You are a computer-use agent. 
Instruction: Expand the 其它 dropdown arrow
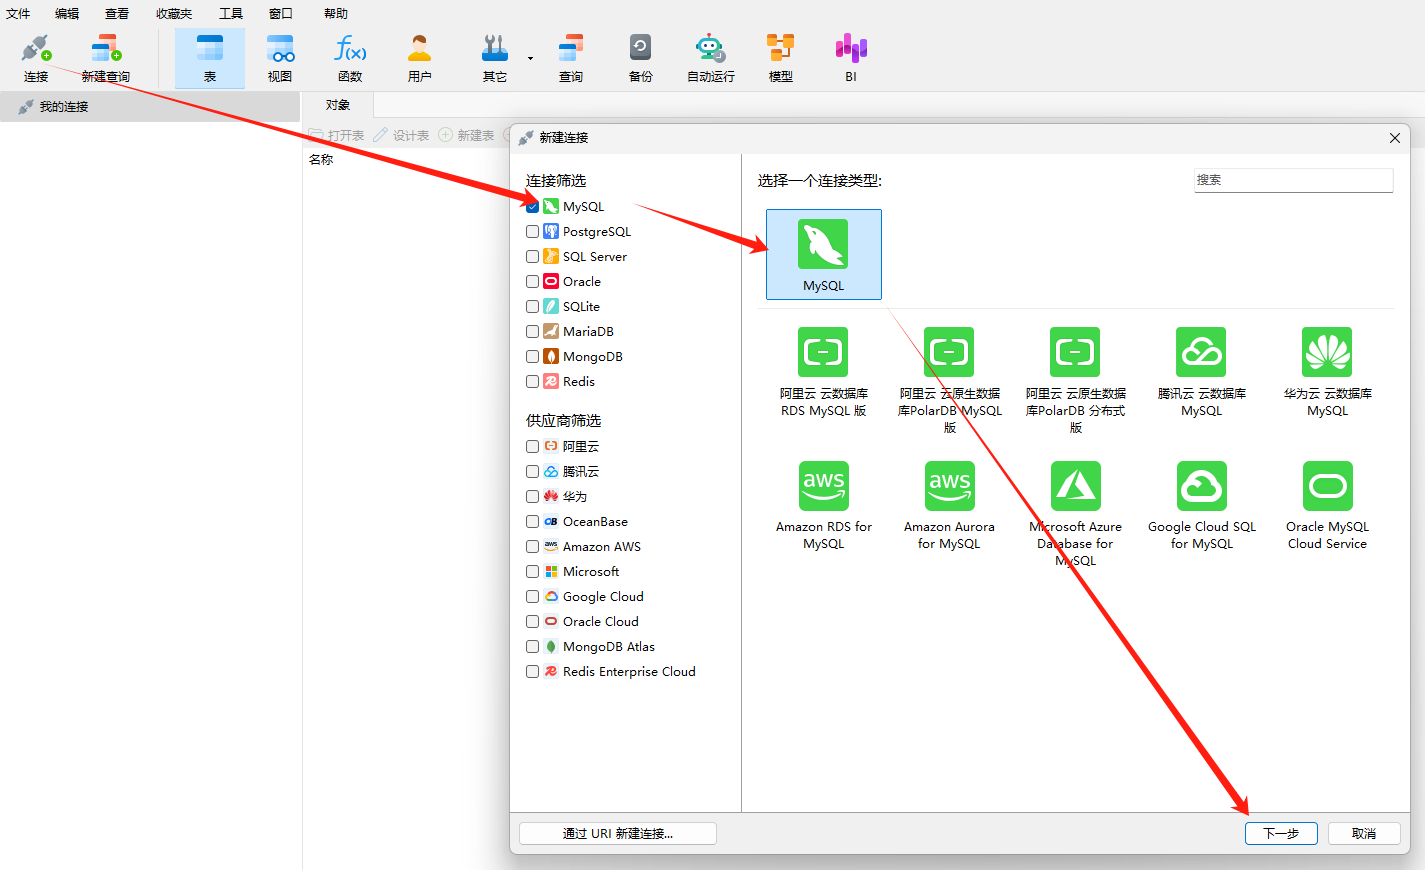(530, 58)
